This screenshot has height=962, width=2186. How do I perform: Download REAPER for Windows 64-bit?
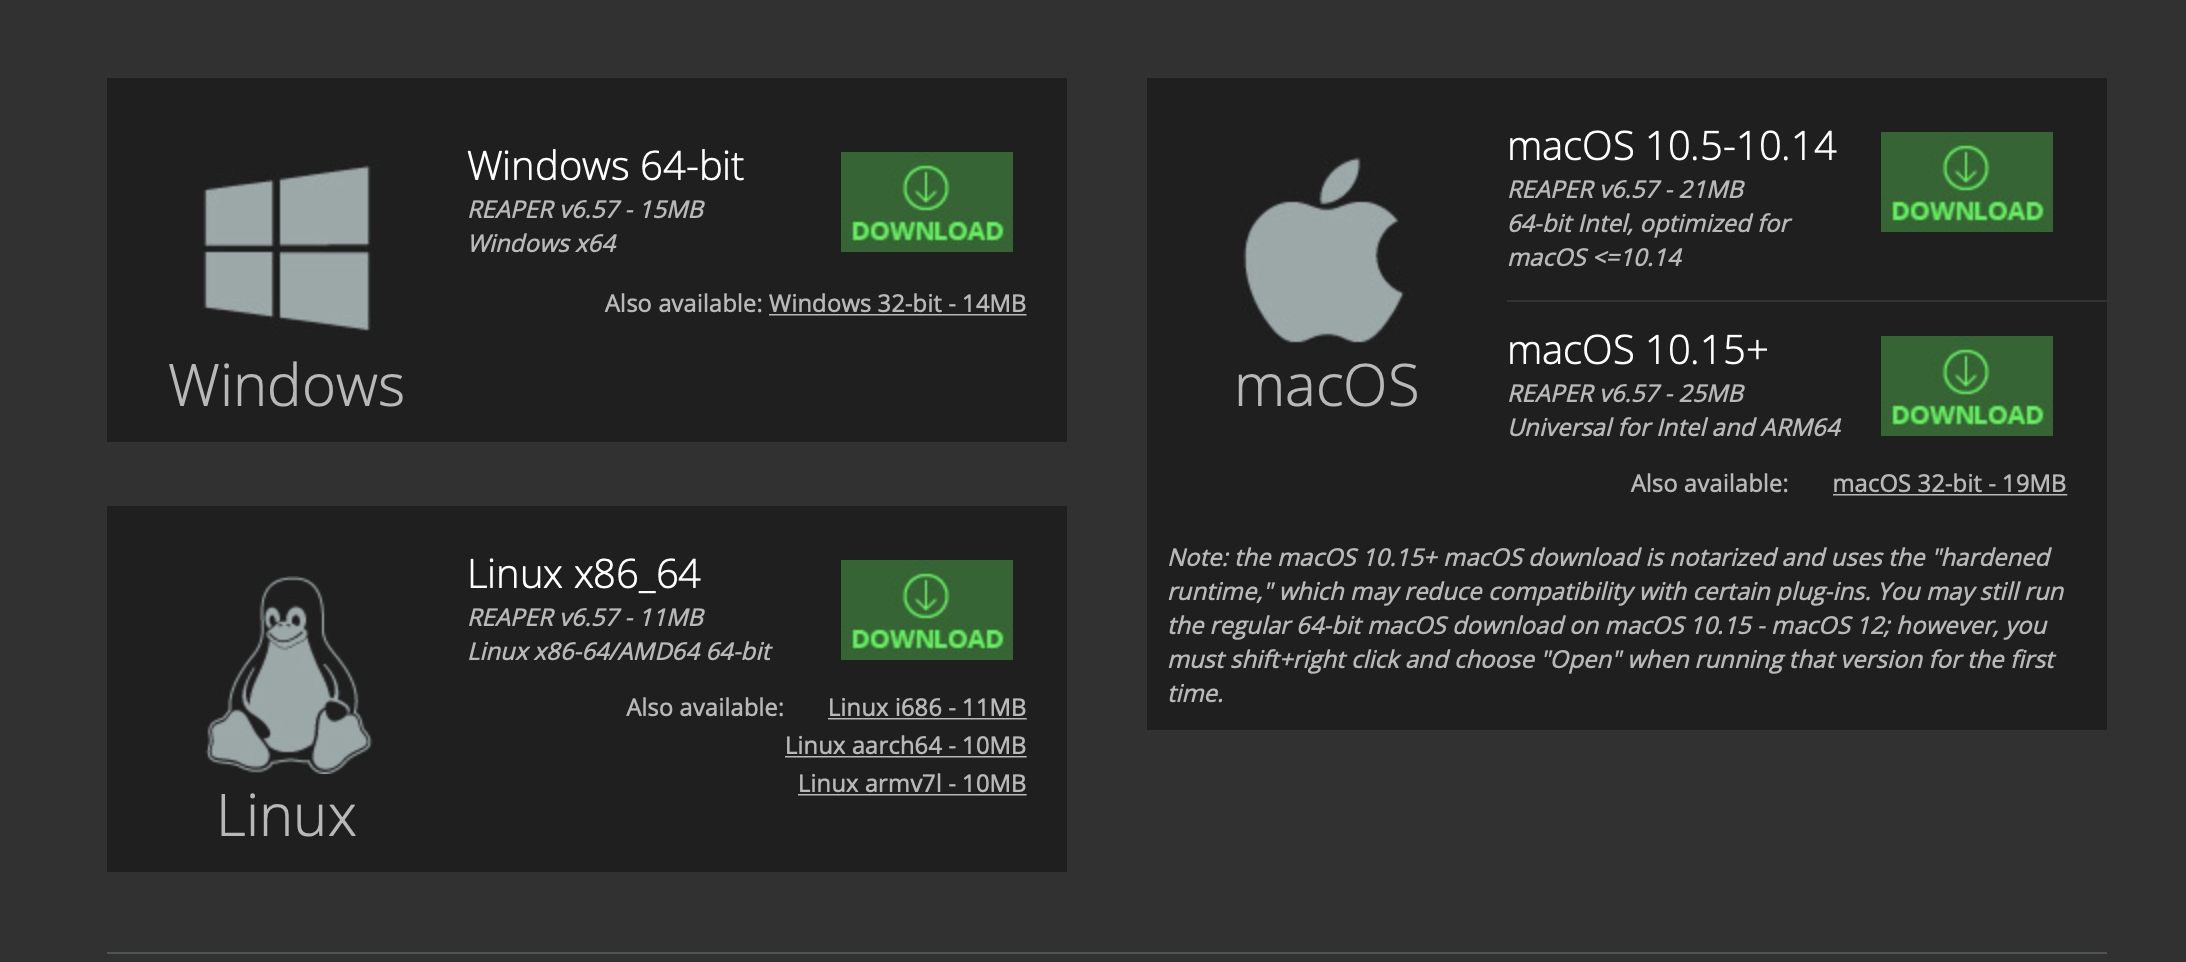(926, 202)
